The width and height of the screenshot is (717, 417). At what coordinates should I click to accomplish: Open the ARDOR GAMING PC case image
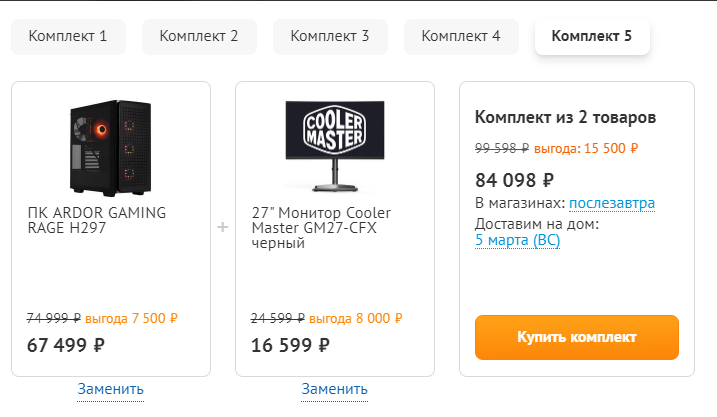click(111, 146)
